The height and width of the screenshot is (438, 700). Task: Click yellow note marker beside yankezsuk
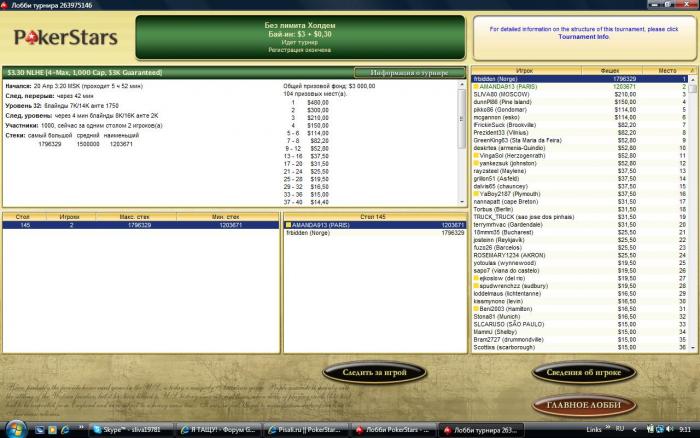point(476,163)
